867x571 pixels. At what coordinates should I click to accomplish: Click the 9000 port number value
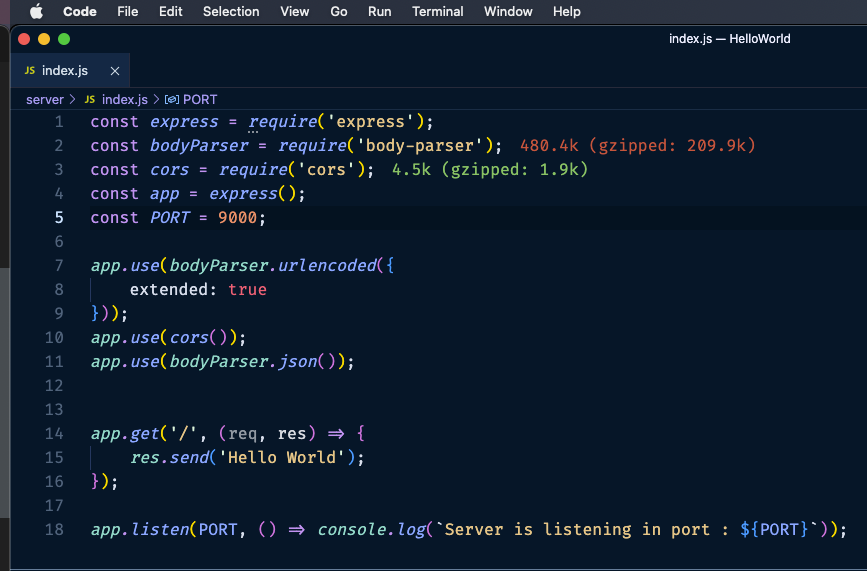(238, 218)
